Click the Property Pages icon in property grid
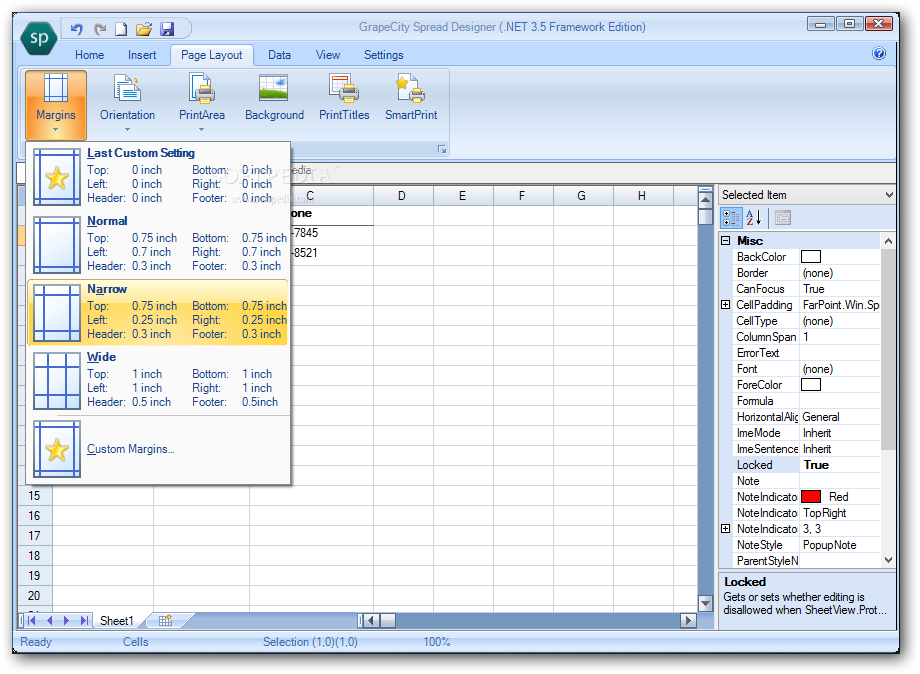 [x=783, y=218]
